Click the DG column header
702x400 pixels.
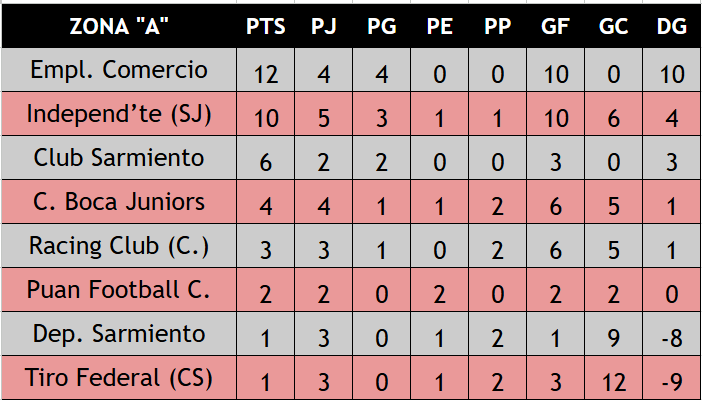672,26
